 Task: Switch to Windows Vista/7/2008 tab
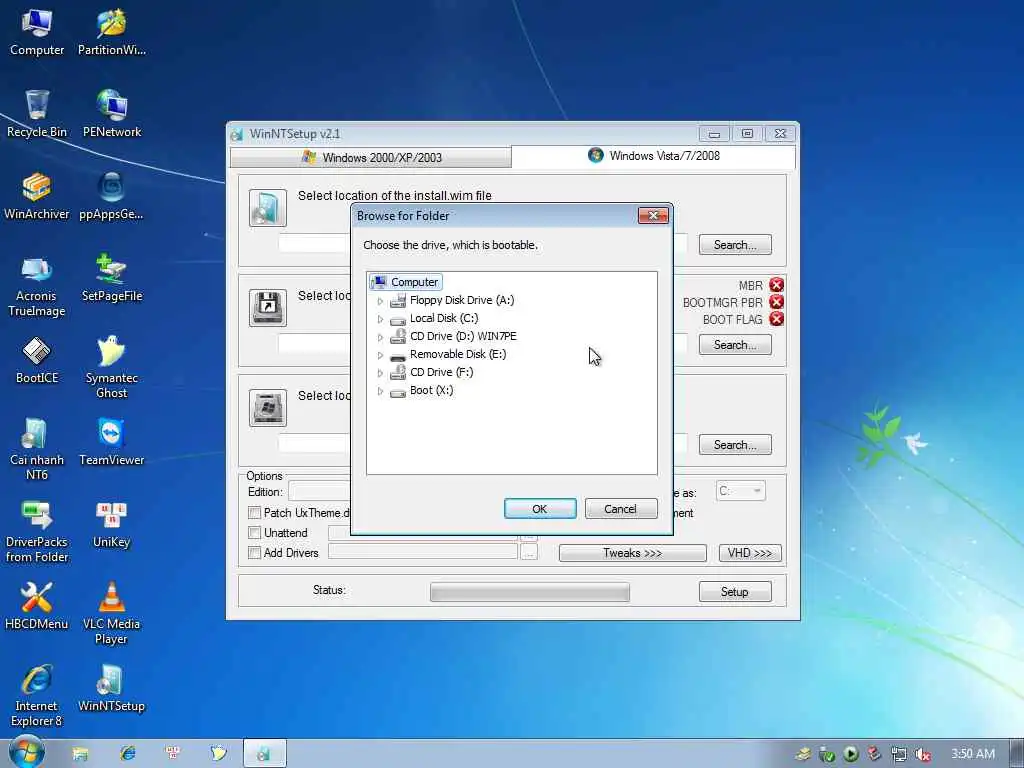click(x=654, y=156)
